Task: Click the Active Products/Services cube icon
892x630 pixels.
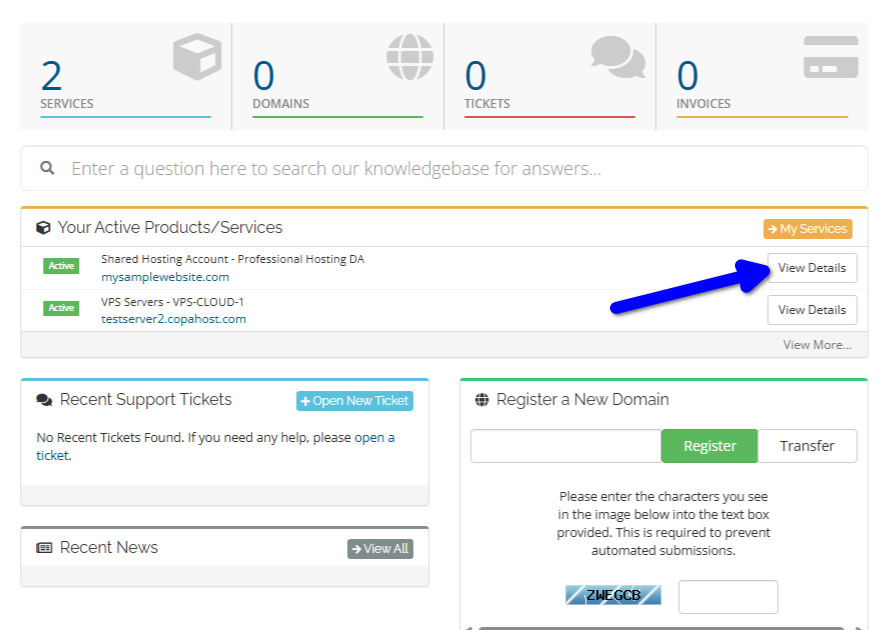Action: click(x=42, y=227)
